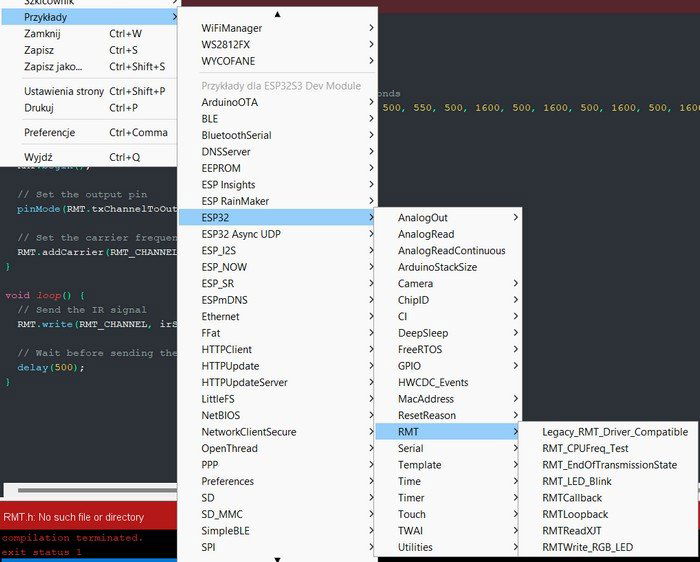Image resolution: width=700 pixels, height=562 pixels.
Task: Open SD_MMC examples submenu
Action: [277, 515]
